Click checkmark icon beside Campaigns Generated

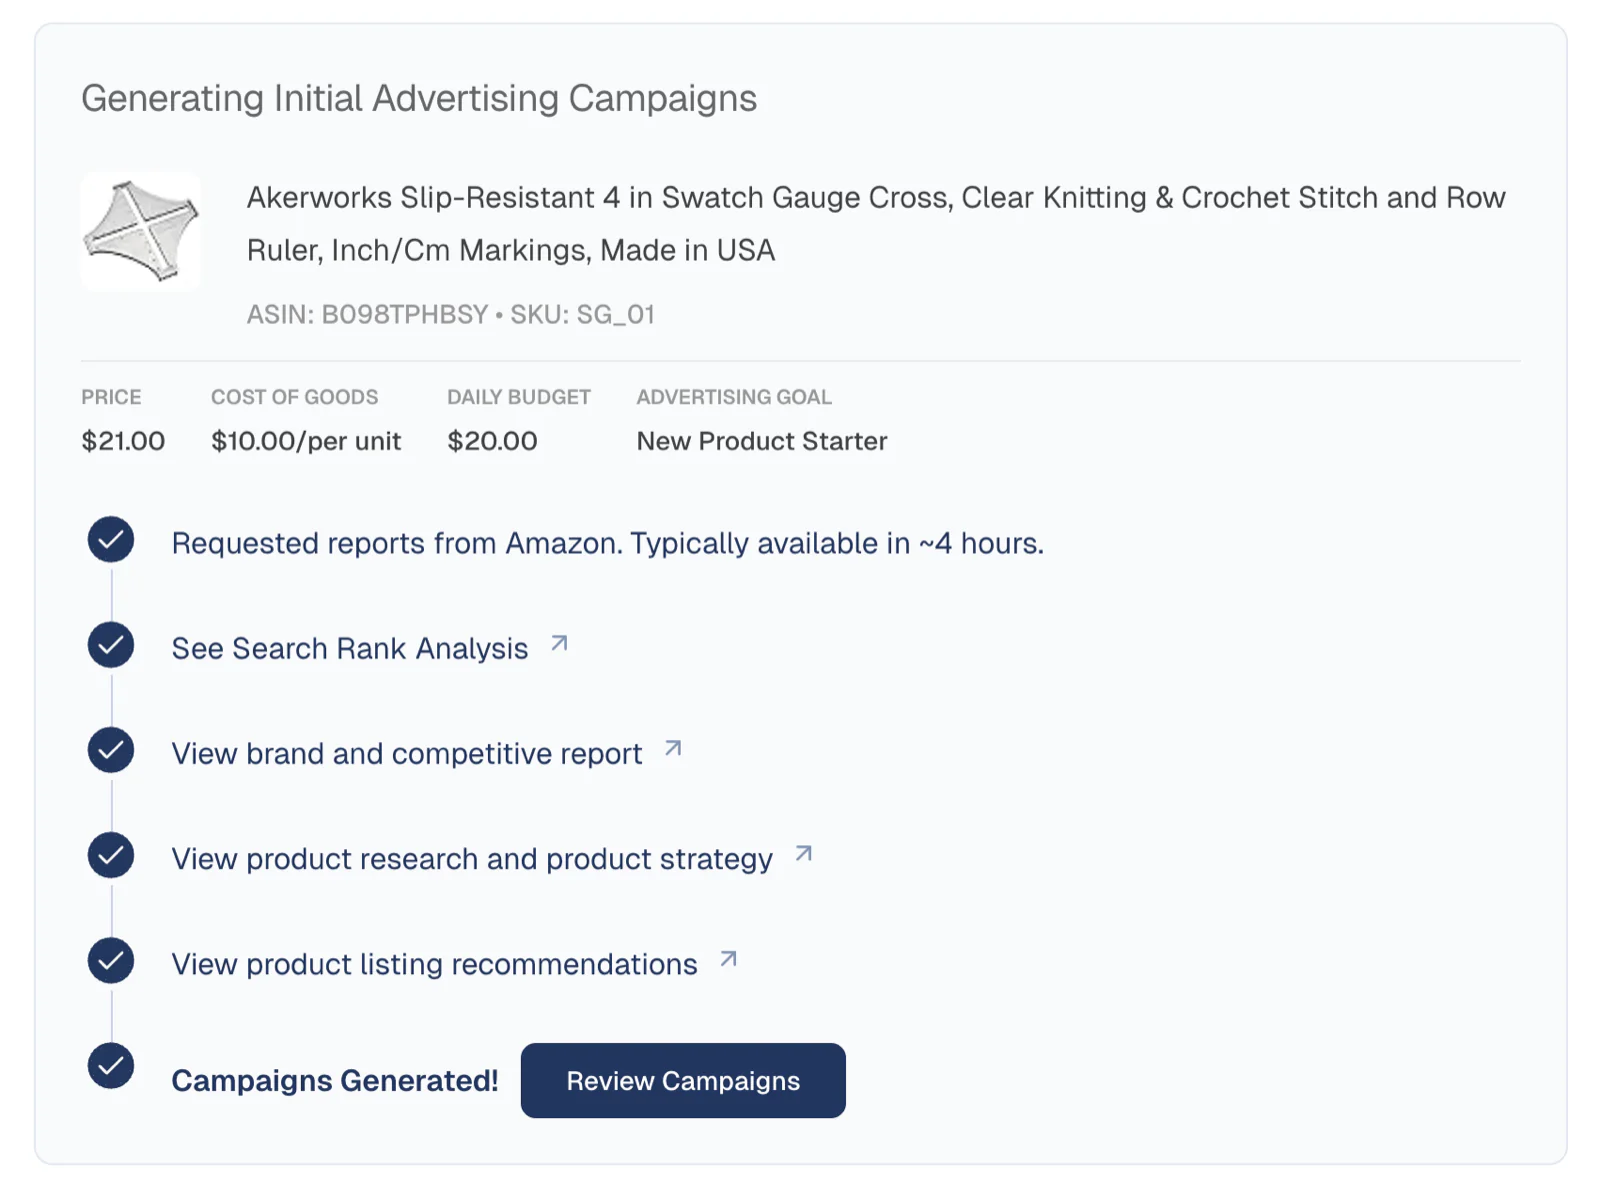(x=111, y=1066)
